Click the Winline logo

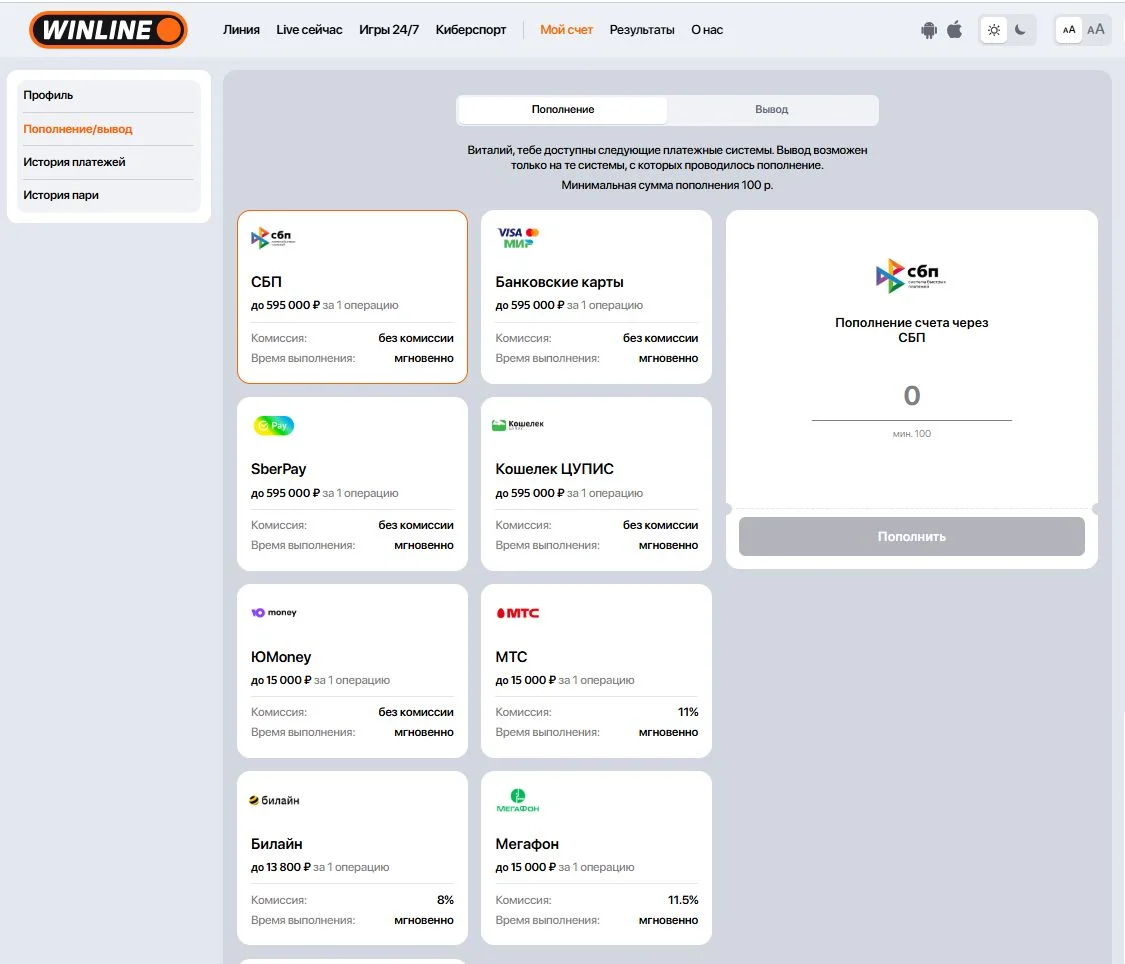click(108, 30)
